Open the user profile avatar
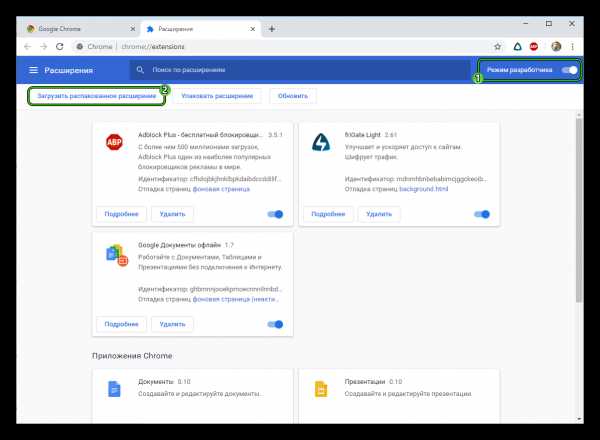This screenshot has height=440, width=600. [x=556, y=47]
